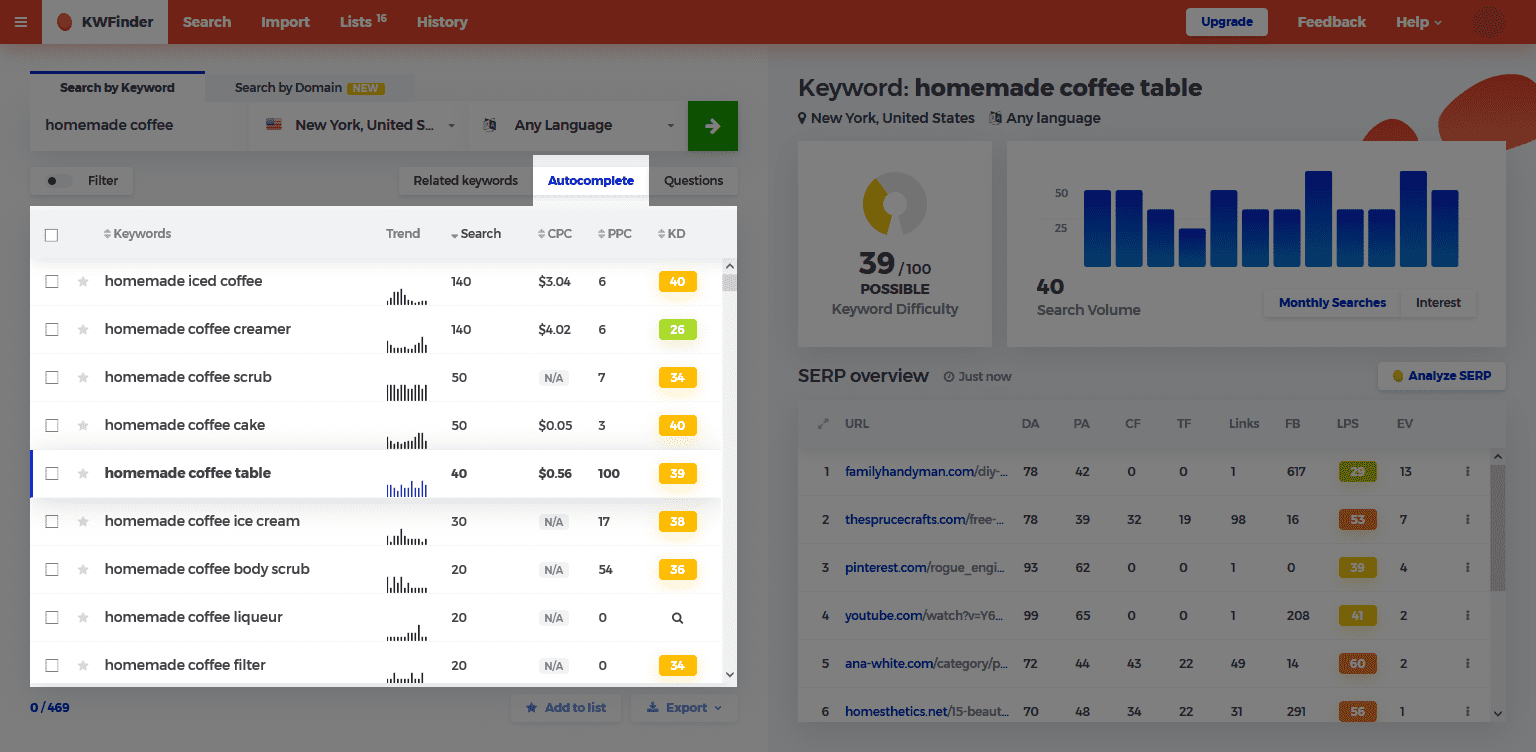
Task: Check the homemade iced coffee row
Action: [52, 282]
